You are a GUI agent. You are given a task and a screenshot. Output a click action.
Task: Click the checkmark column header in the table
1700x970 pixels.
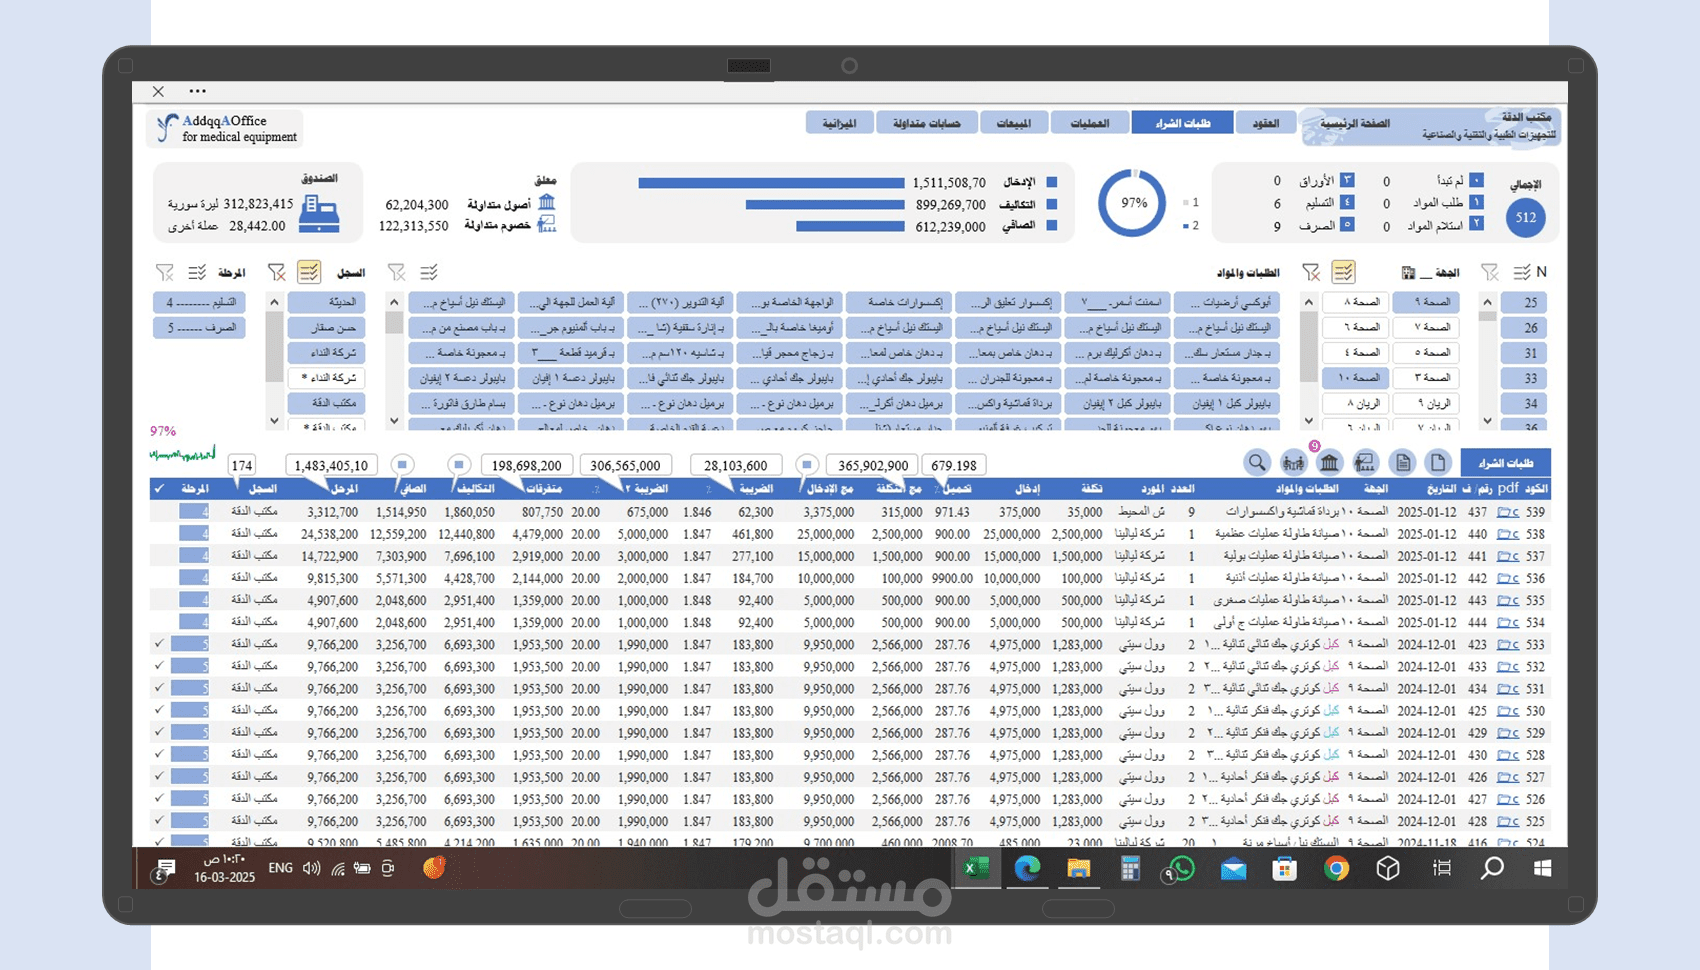[159, 489]
